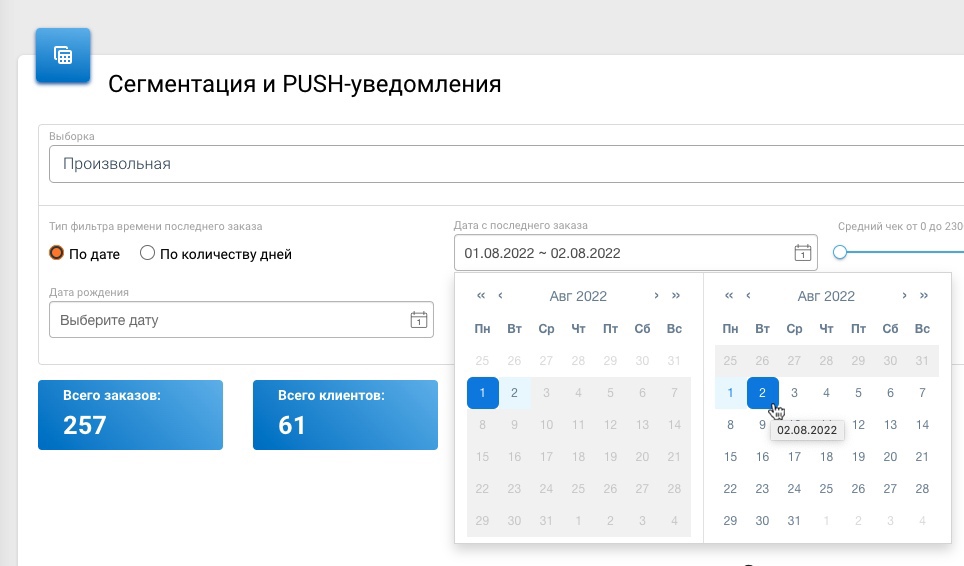Image resolution: width=964 pixels, height=566 pixels.
Task: Pick day 31 in the right calendar
Action: [x=794, y=521]
